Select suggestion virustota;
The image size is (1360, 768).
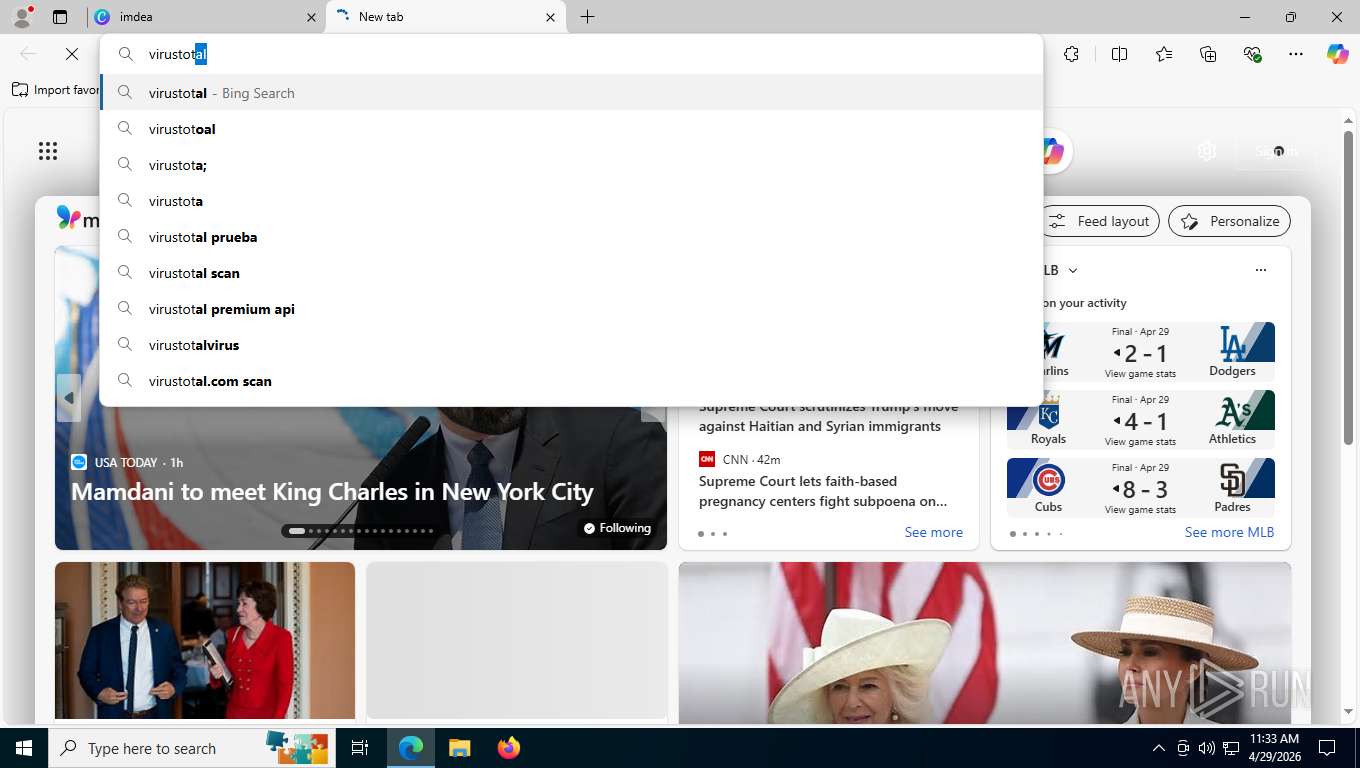[x=572, y=165]
